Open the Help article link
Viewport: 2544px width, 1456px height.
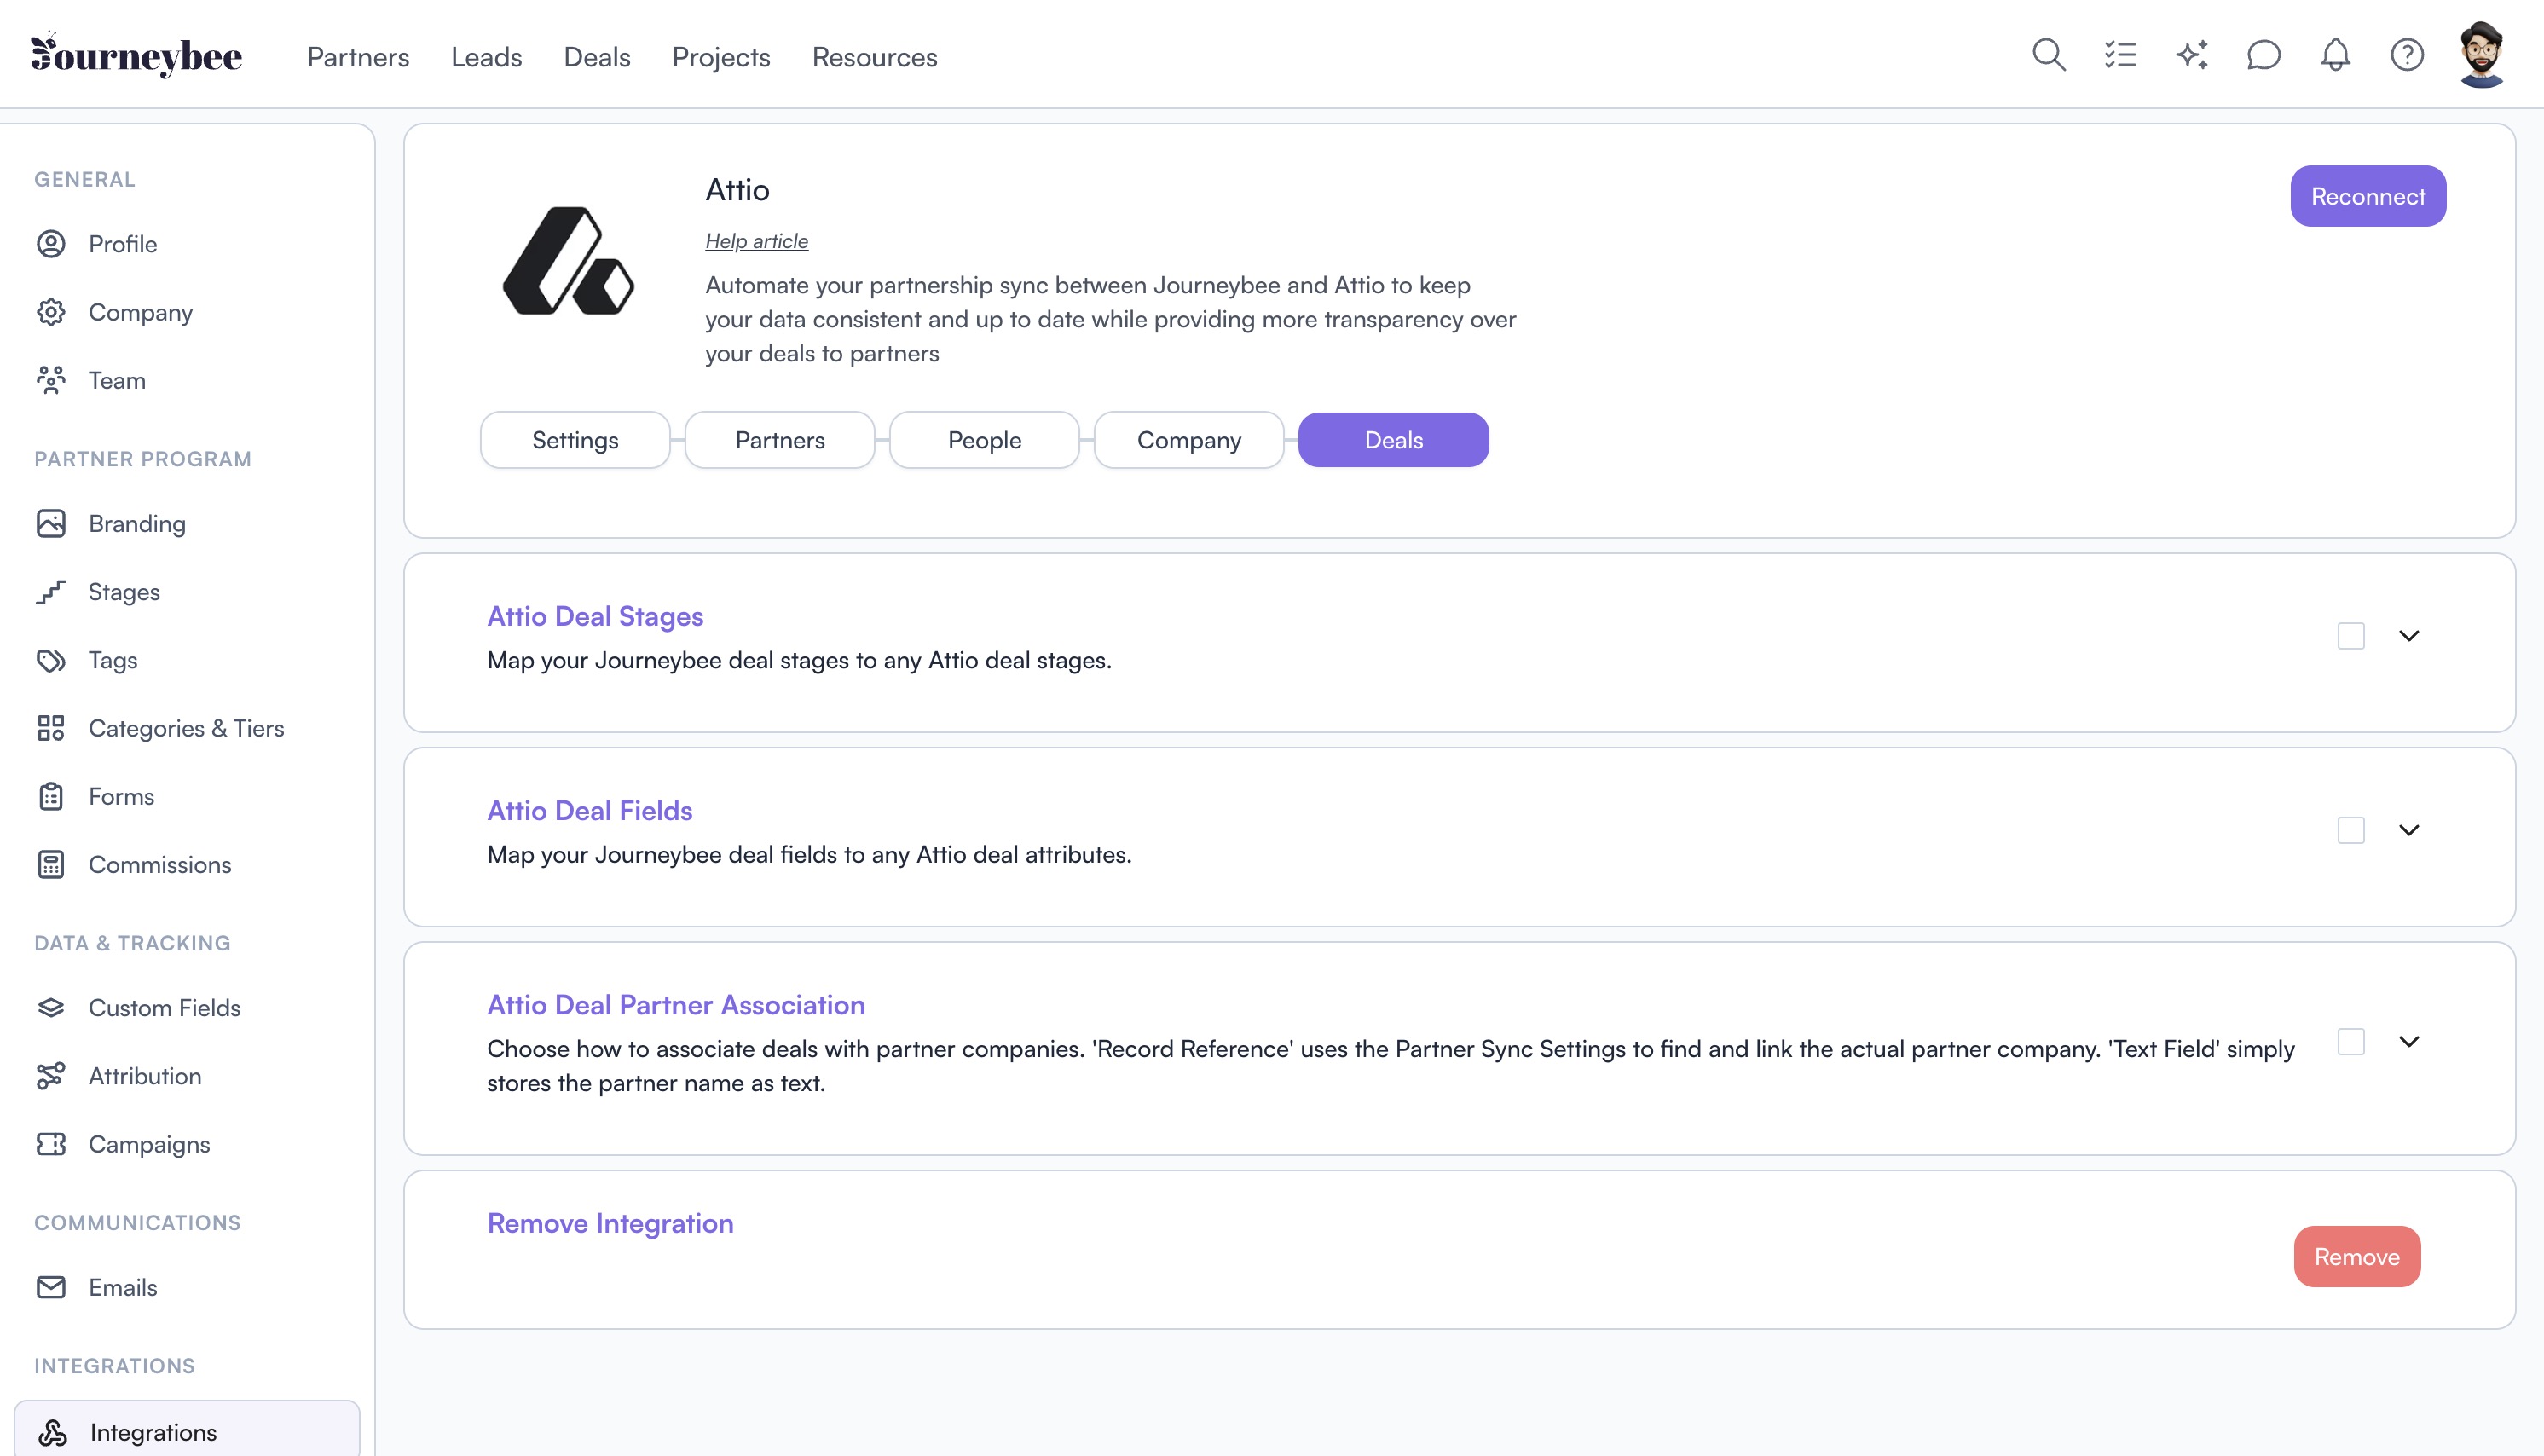pyautogui.click(x=756, y=241)
